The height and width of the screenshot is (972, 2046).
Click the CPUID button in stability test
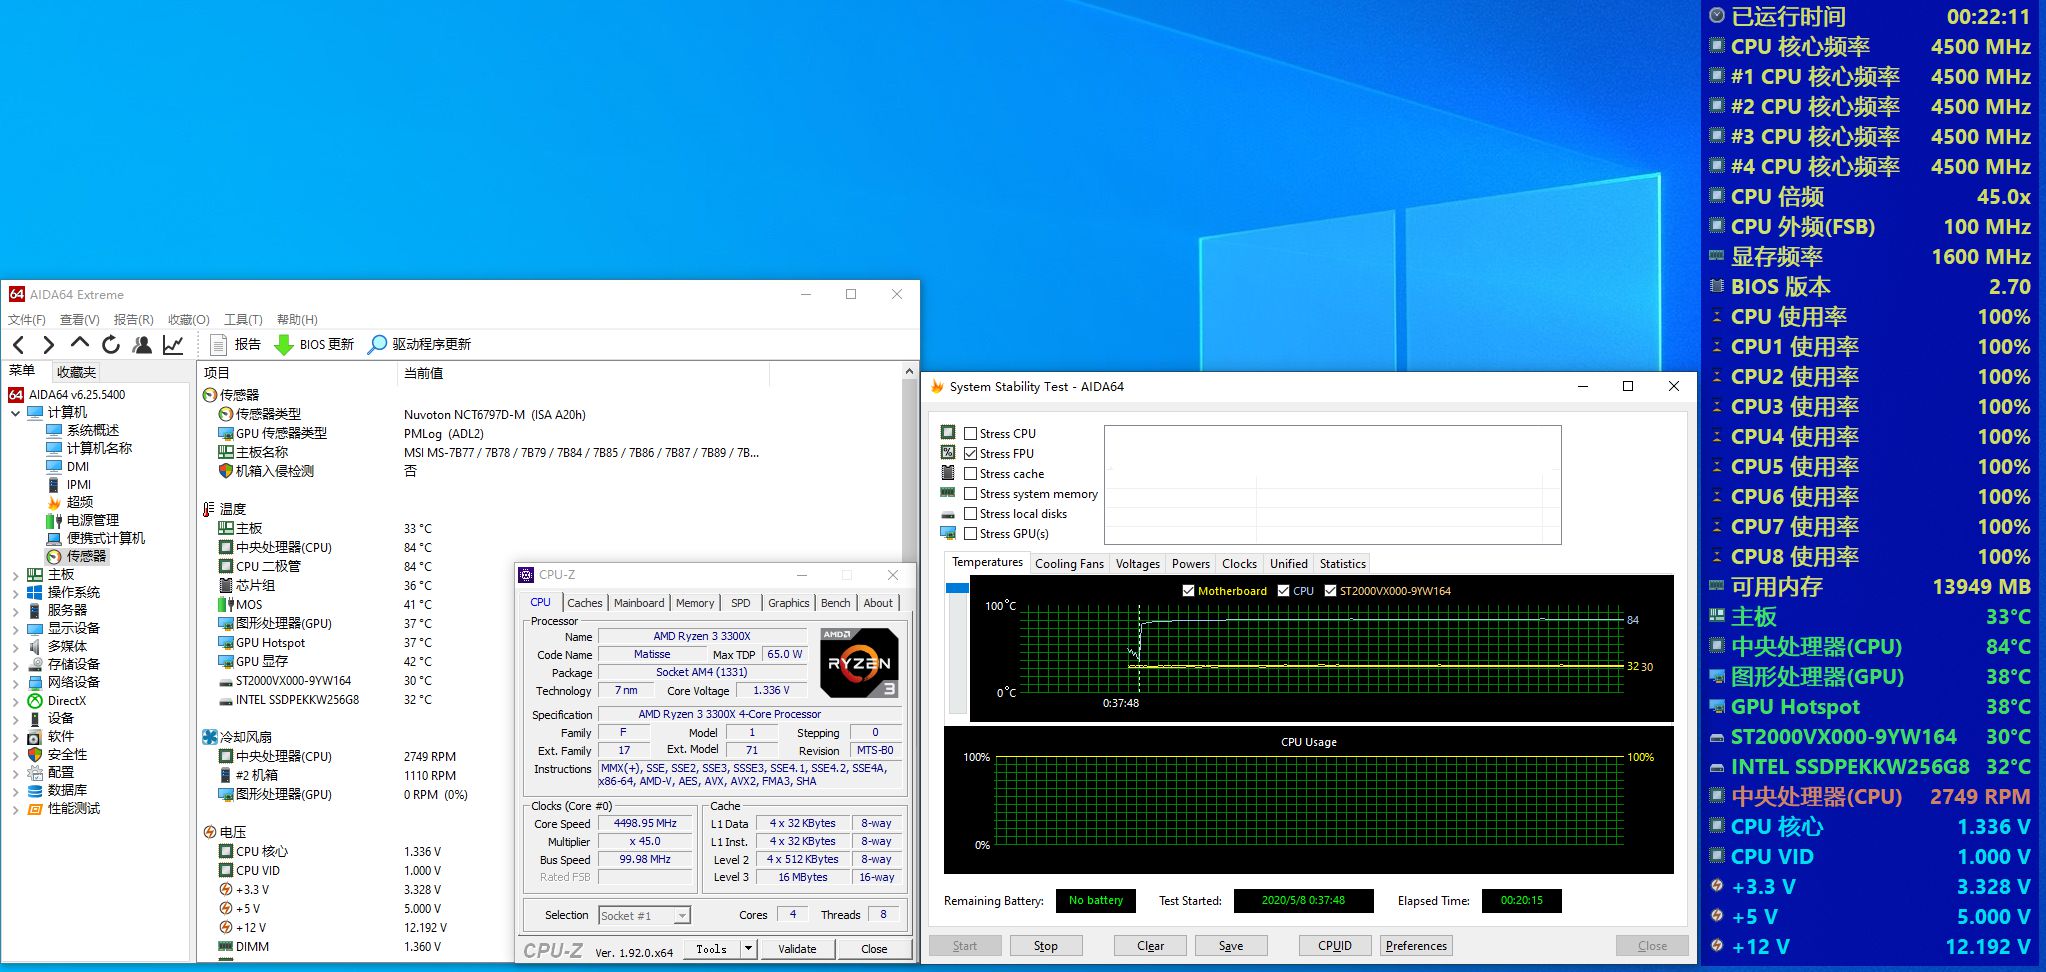click(x=1335, y=945)
